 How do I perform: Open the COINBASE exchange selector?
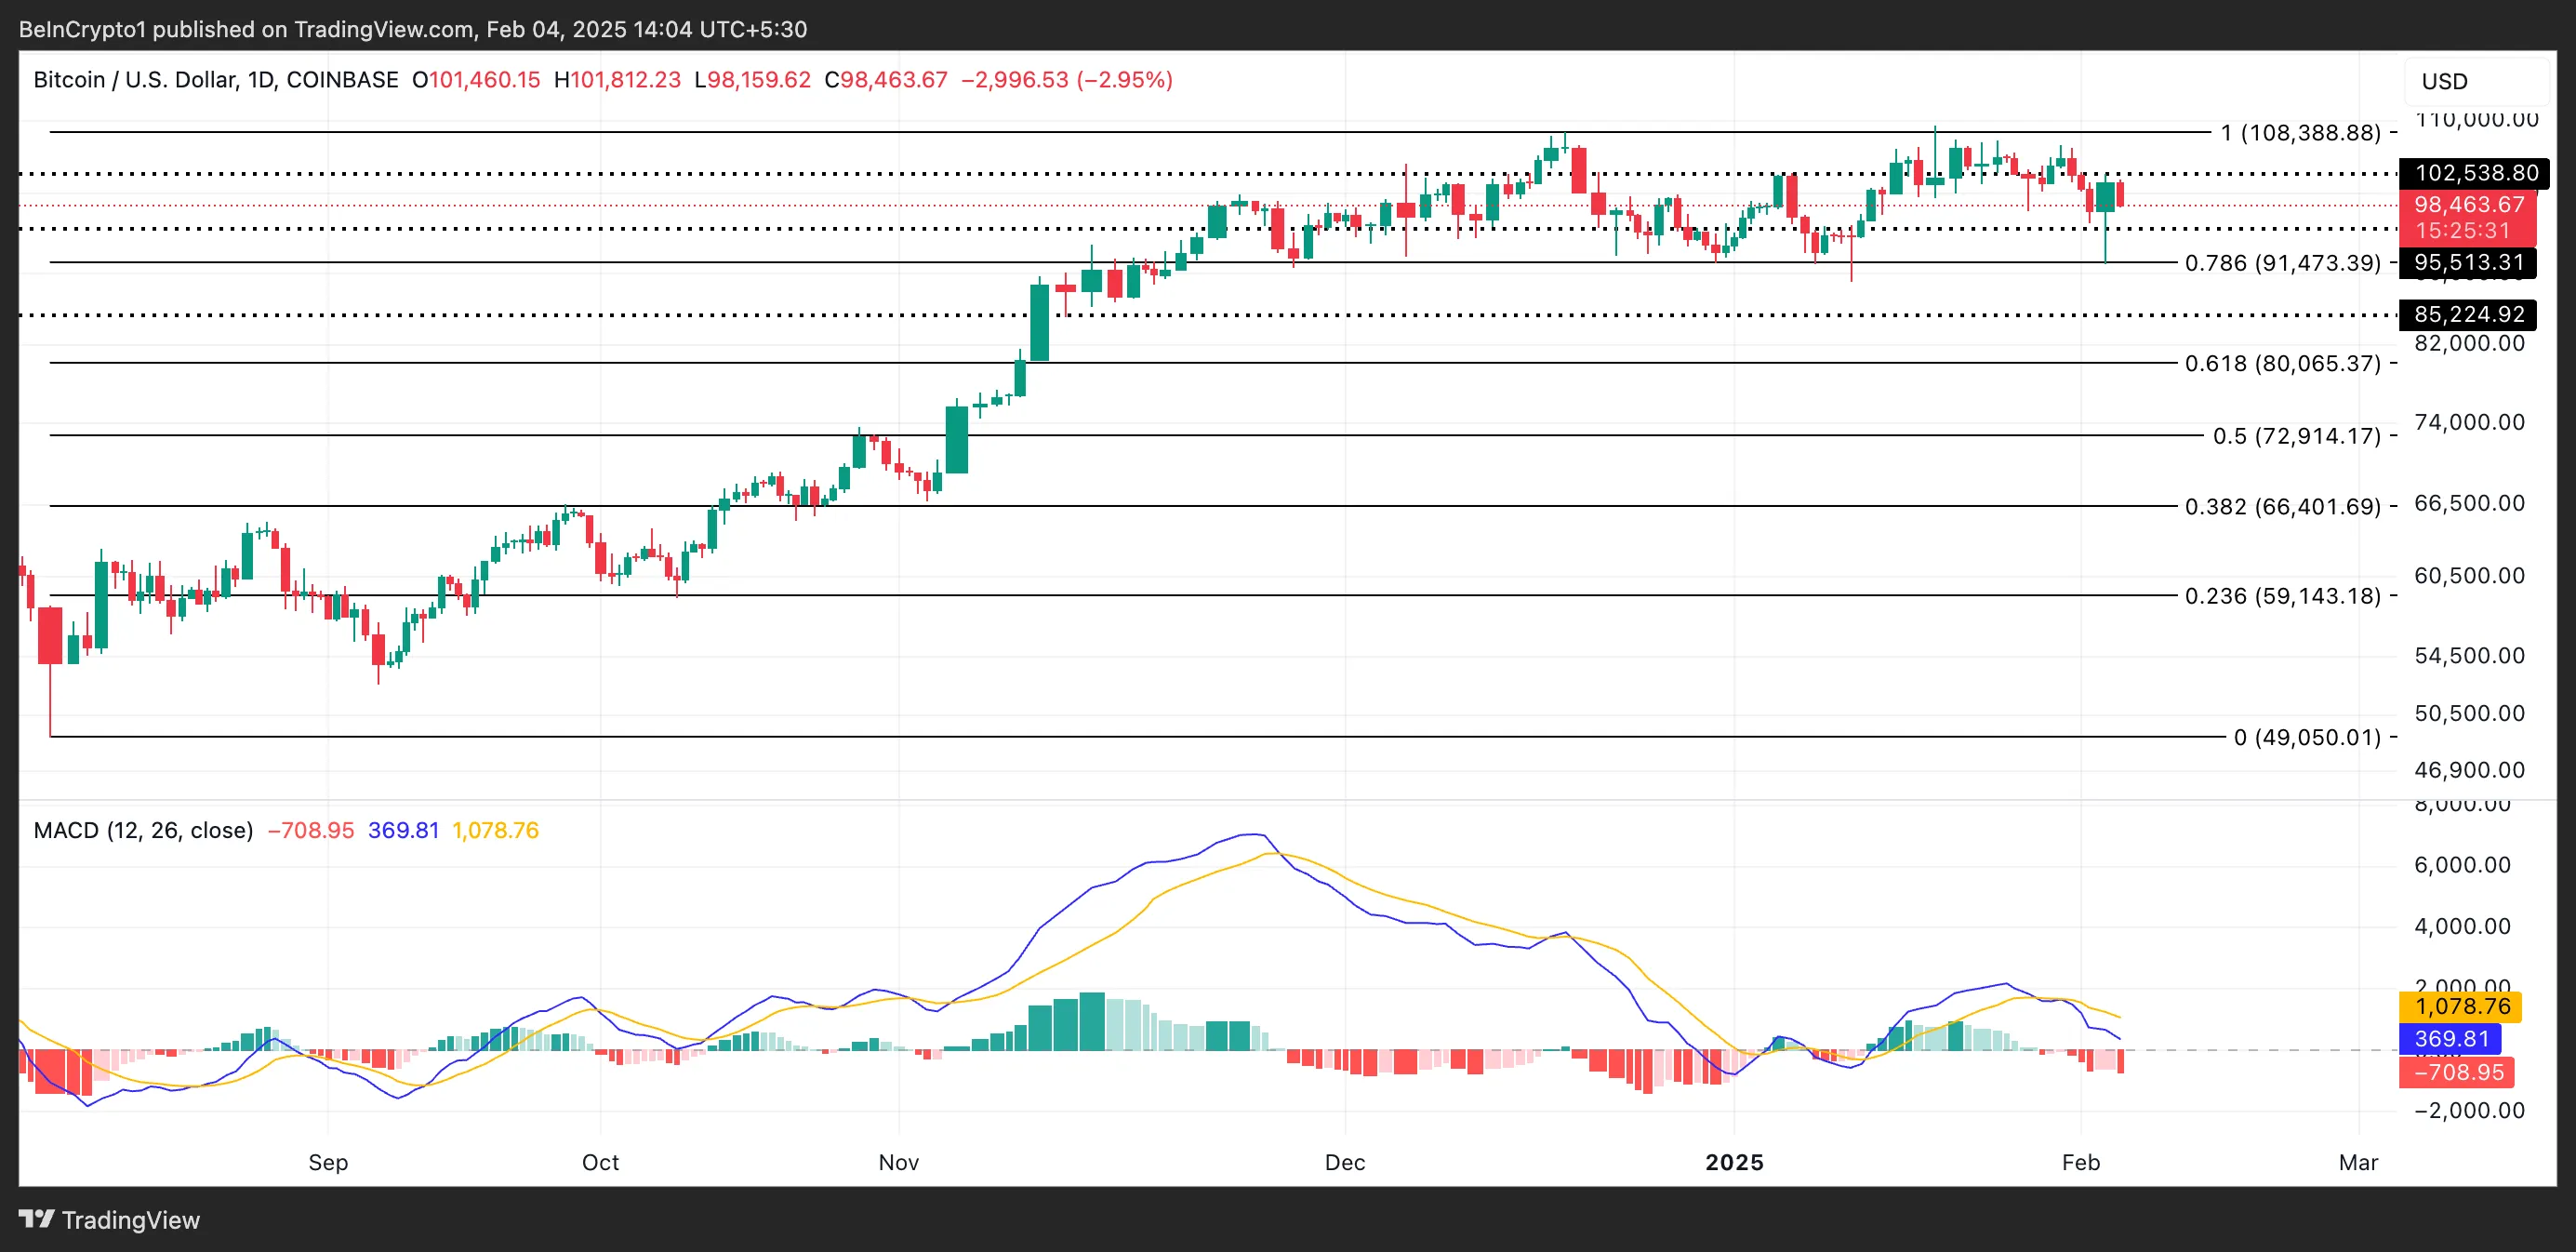tap(340, 80)
